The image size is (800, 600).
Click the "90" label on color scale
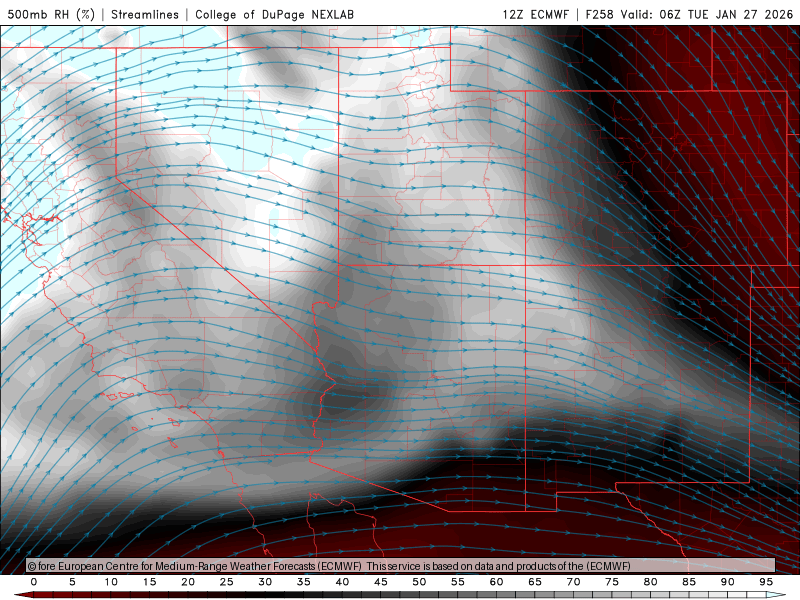coord(728,582)
